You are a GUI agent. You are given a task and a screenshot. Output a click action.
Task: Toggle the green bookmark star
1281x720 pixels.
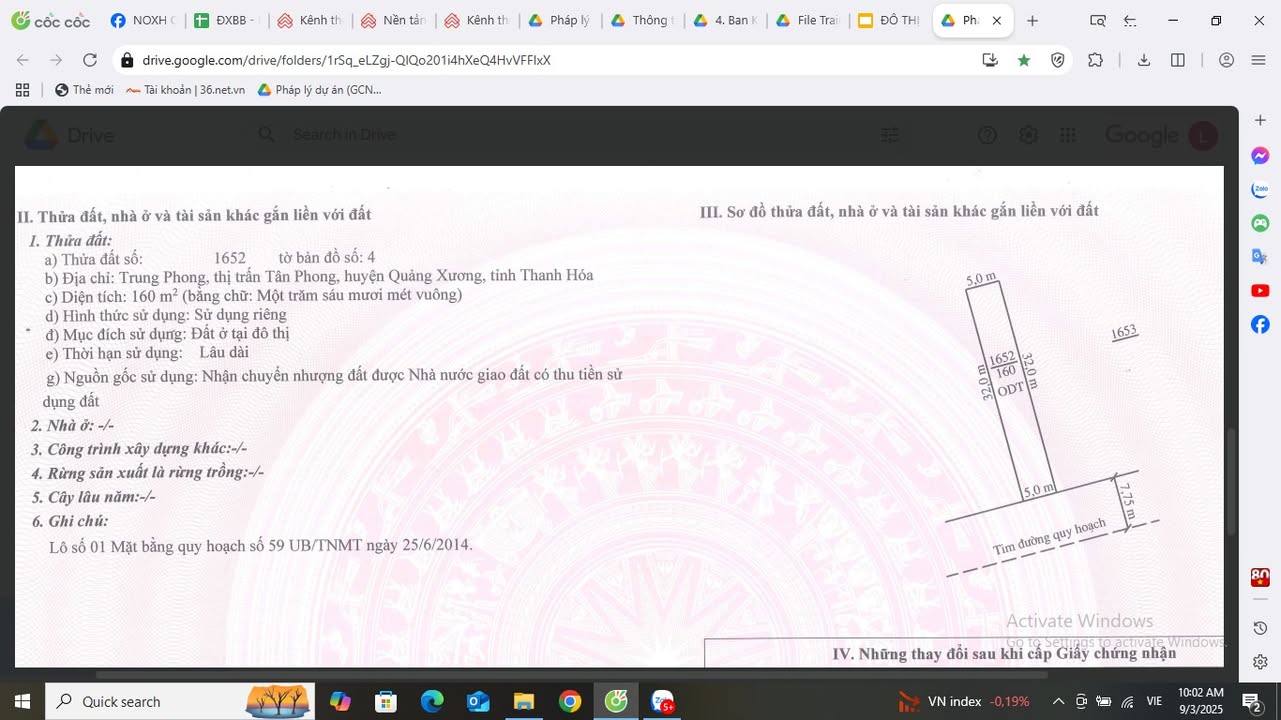coord(1024,60)
